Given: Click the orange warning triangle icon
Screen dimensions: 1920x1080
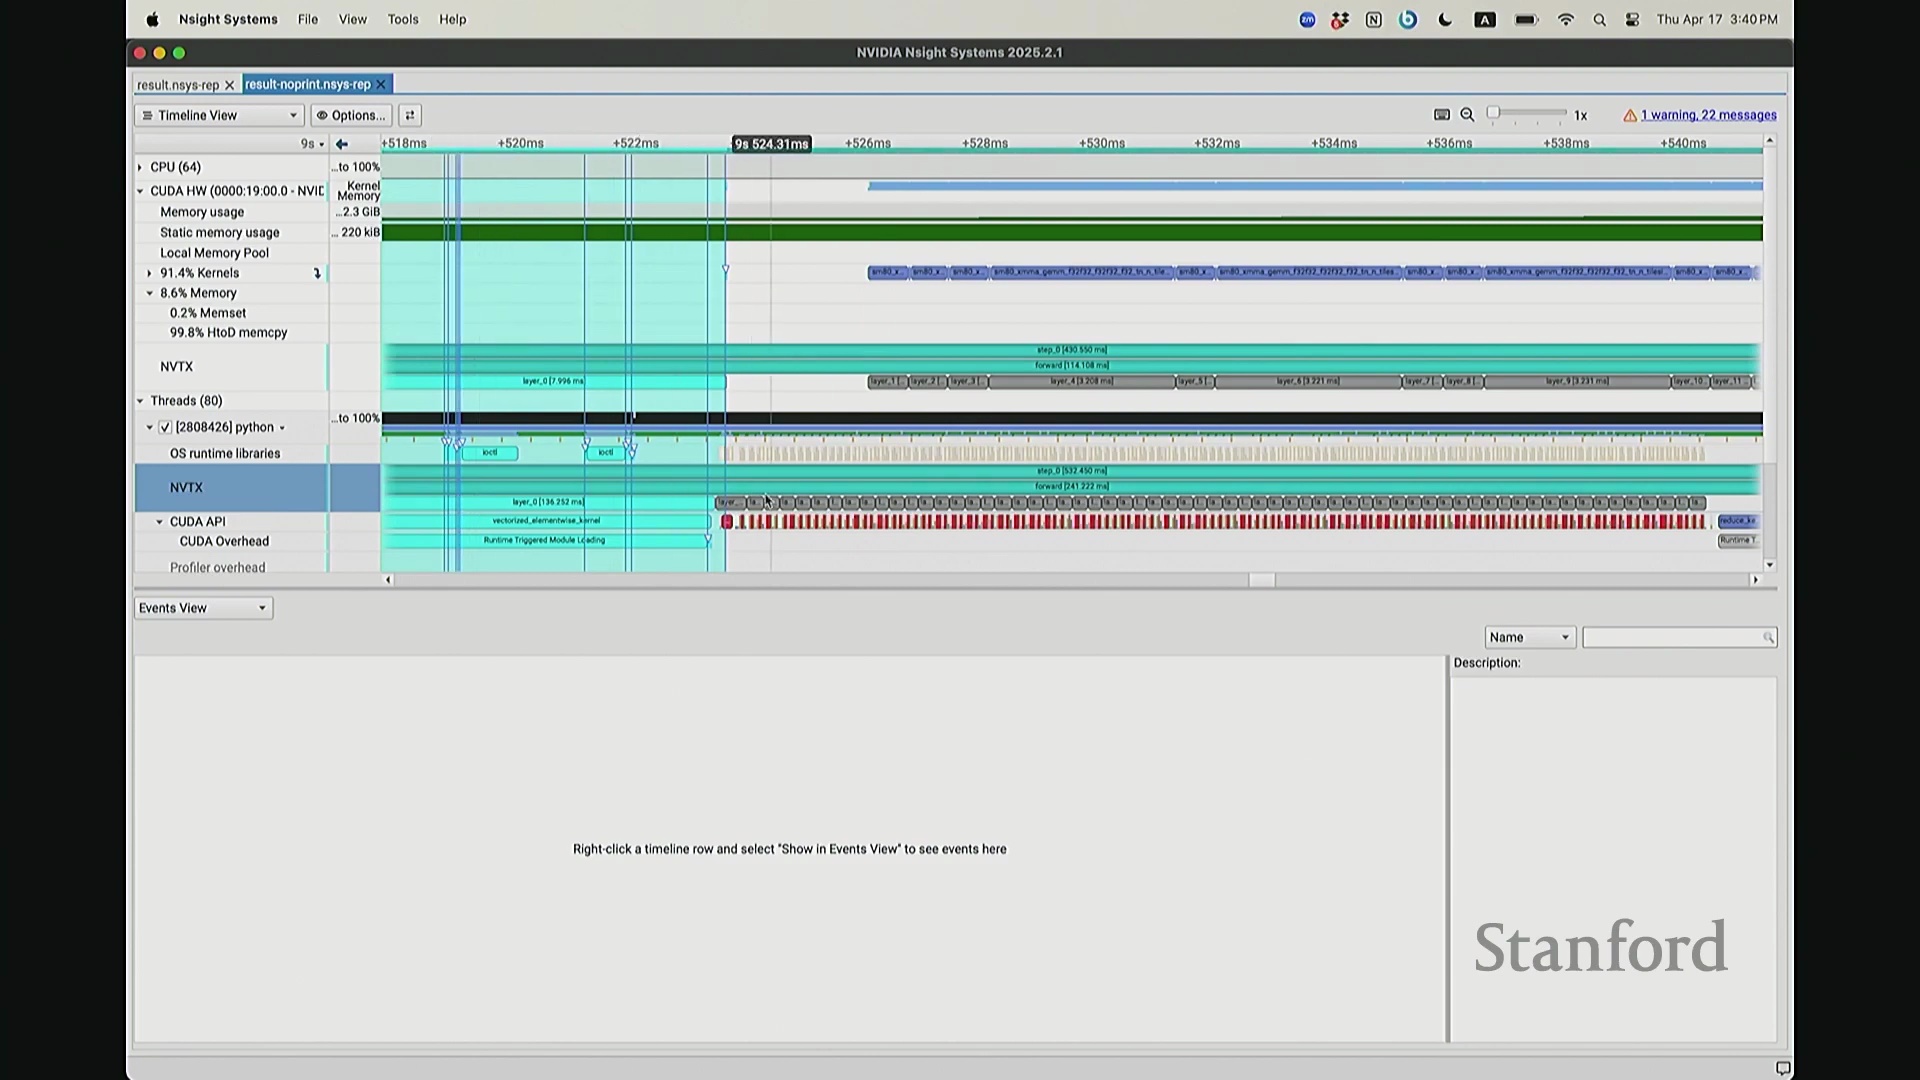Looking at the screenshot, I should (x=1630, y=116).
